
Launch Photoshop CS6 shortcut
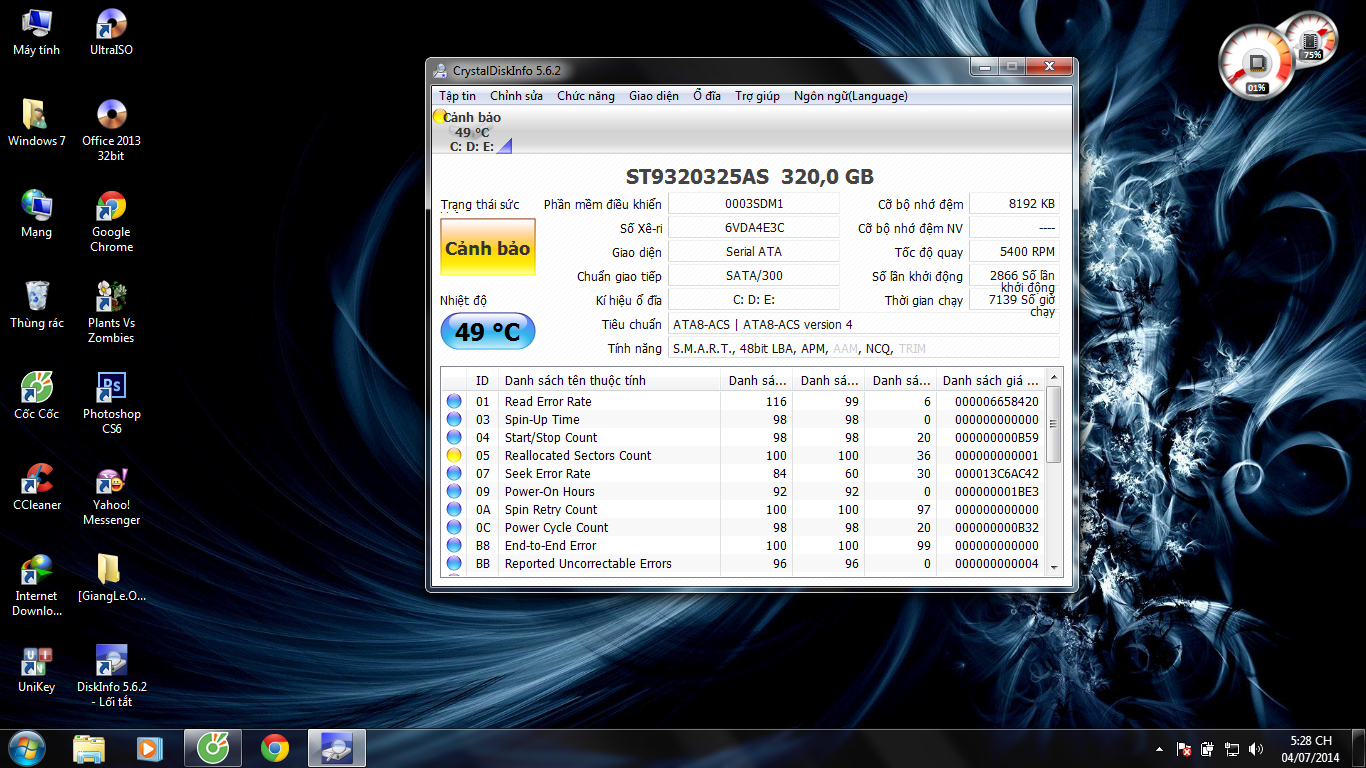point(111,404)
